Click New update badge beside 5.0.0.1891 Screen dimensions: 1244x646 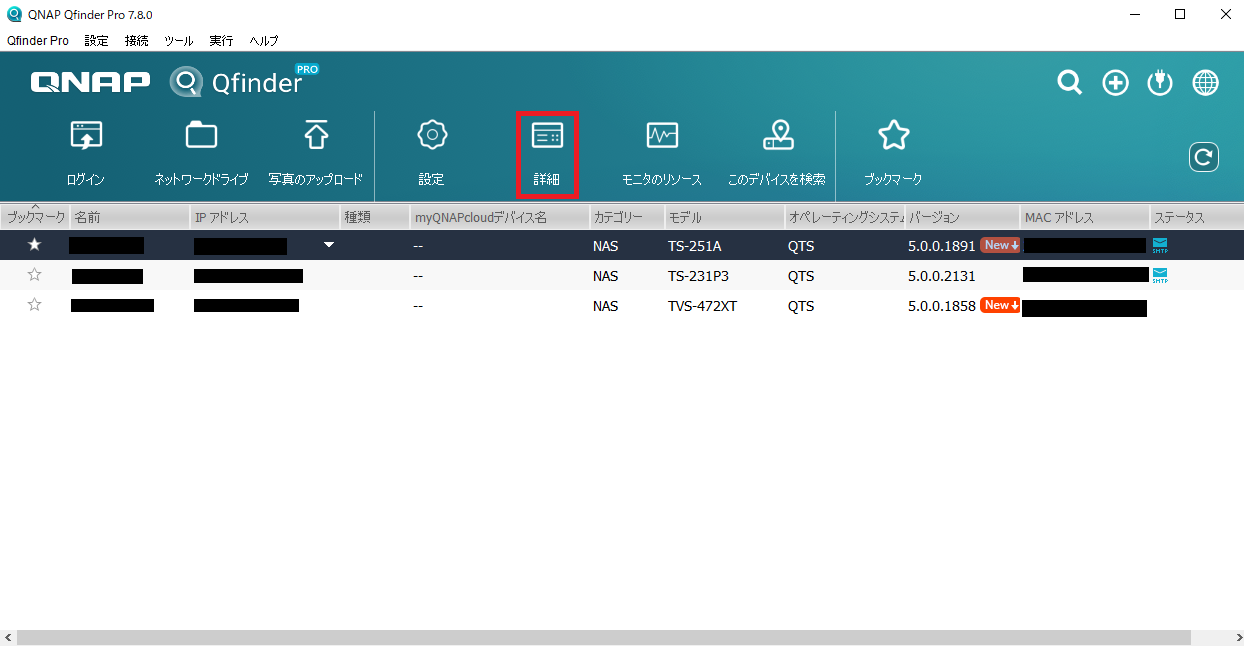(x=1000, y=245)
